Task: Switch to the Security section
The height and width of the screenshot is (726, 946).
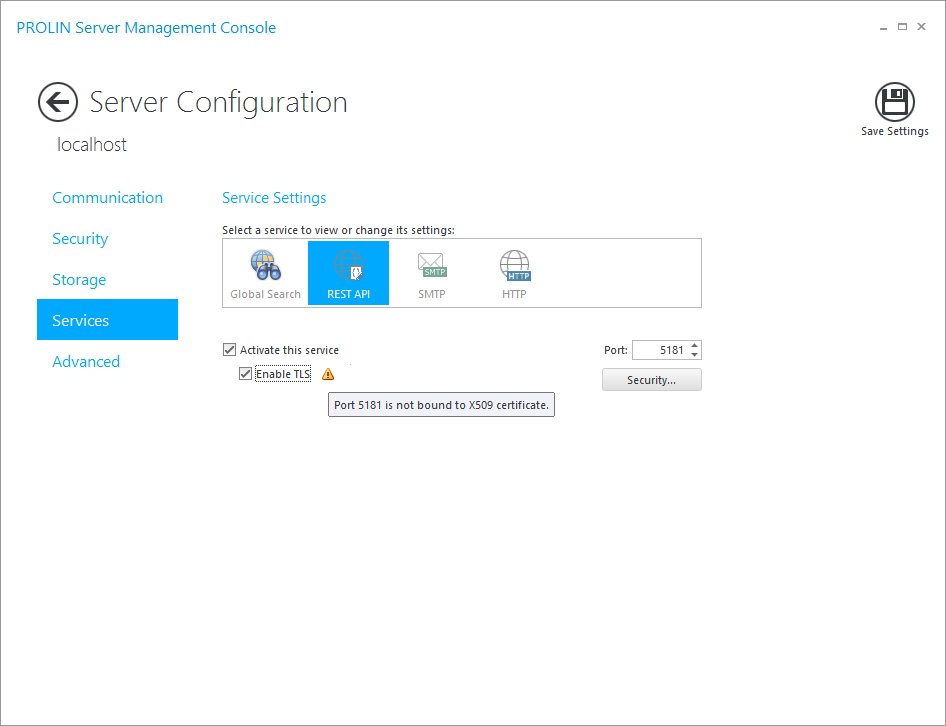Action: (x=80, y=239)
